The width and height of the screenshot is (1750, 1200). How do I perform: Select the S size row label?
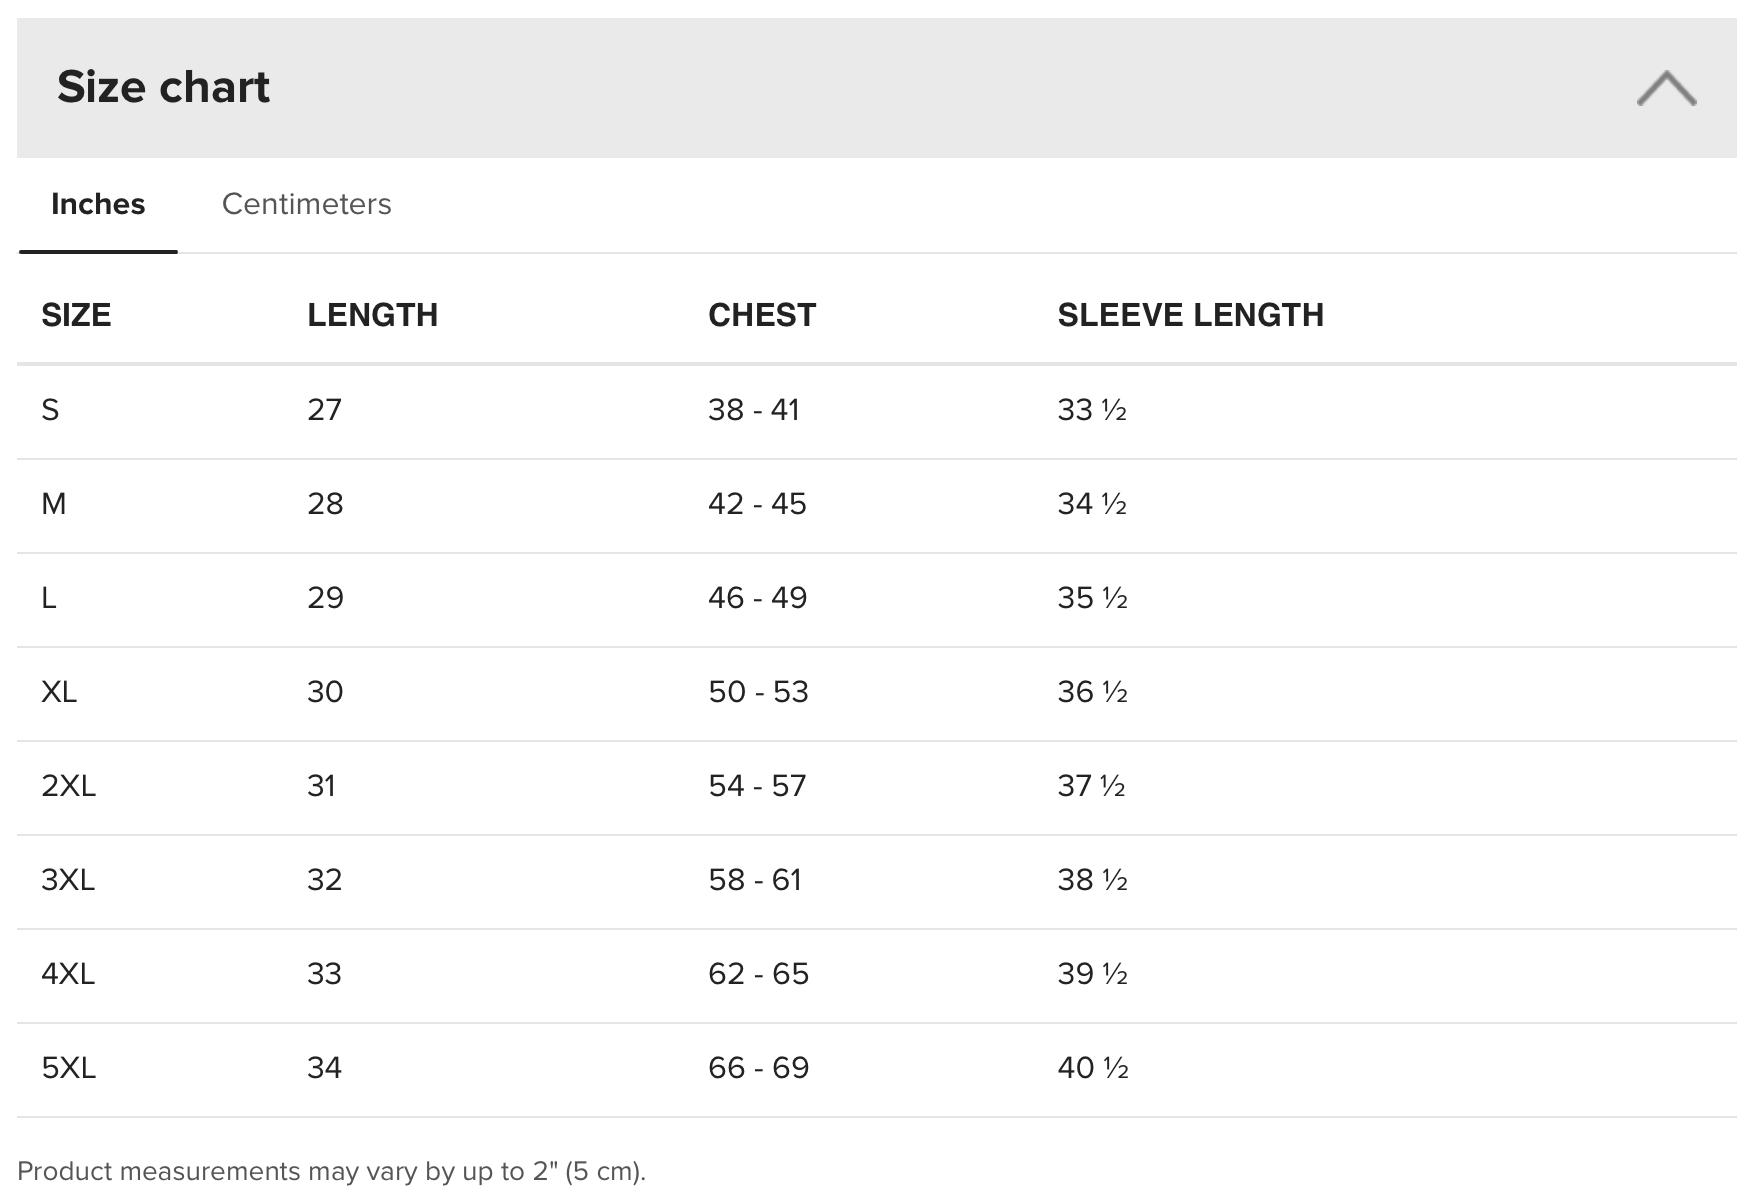50,410
